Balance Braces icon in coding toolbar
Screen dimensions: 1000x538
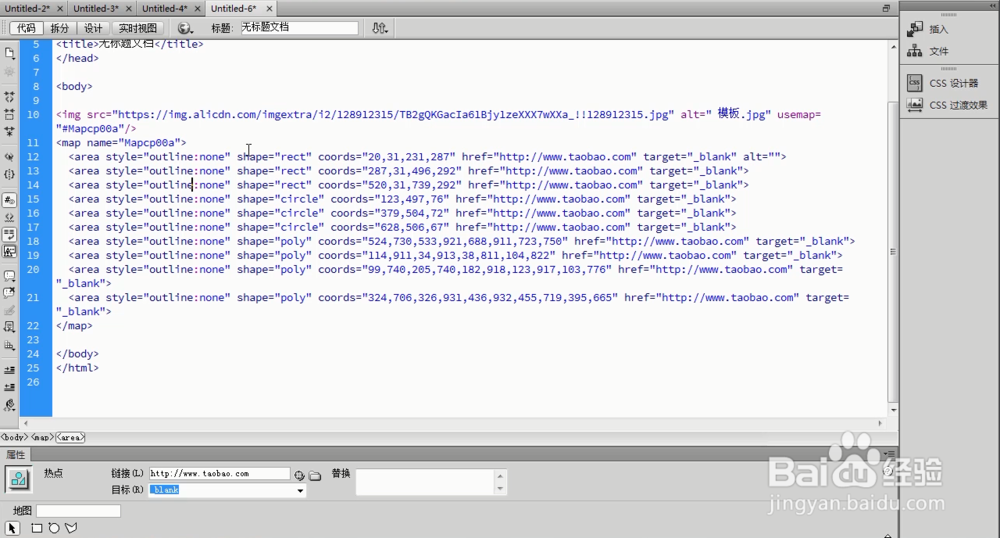10,174
